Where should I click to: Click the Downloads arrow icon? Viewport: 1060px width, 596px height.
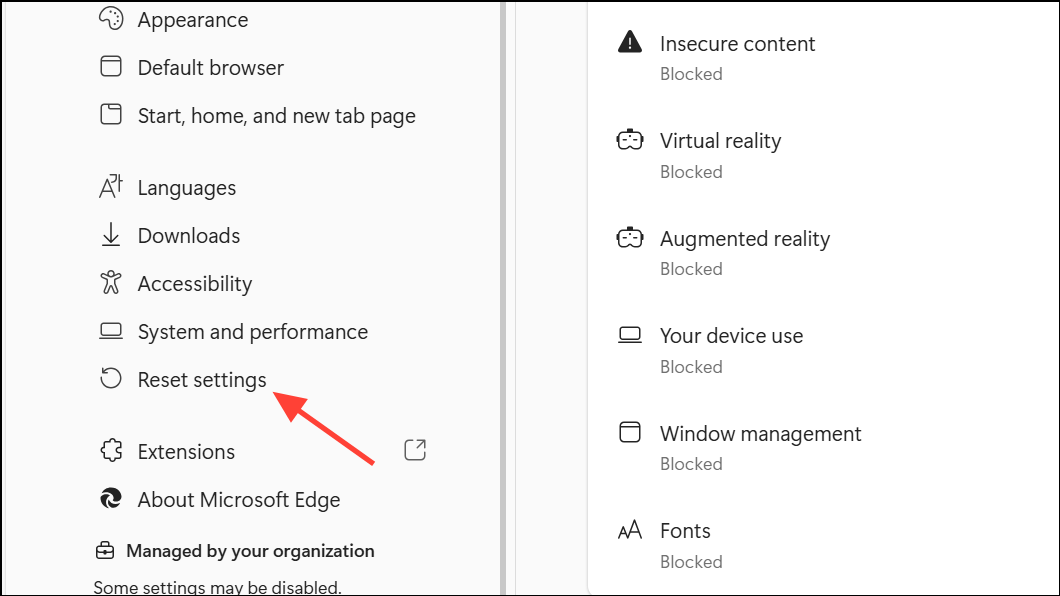coord(110,235)
